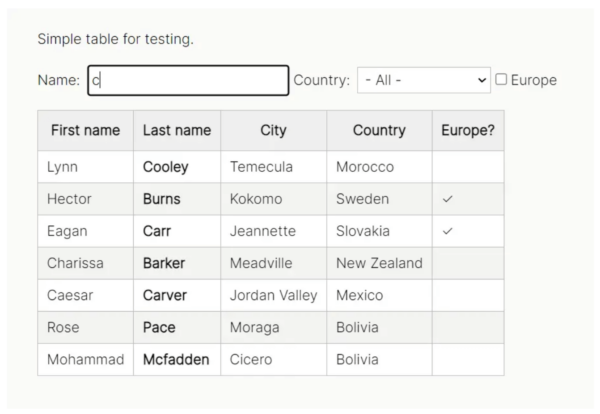The width and height of the screenshot is (600, 414).
Task: Click the Jordan Valley city cell
Action: (x=273, y=295)
